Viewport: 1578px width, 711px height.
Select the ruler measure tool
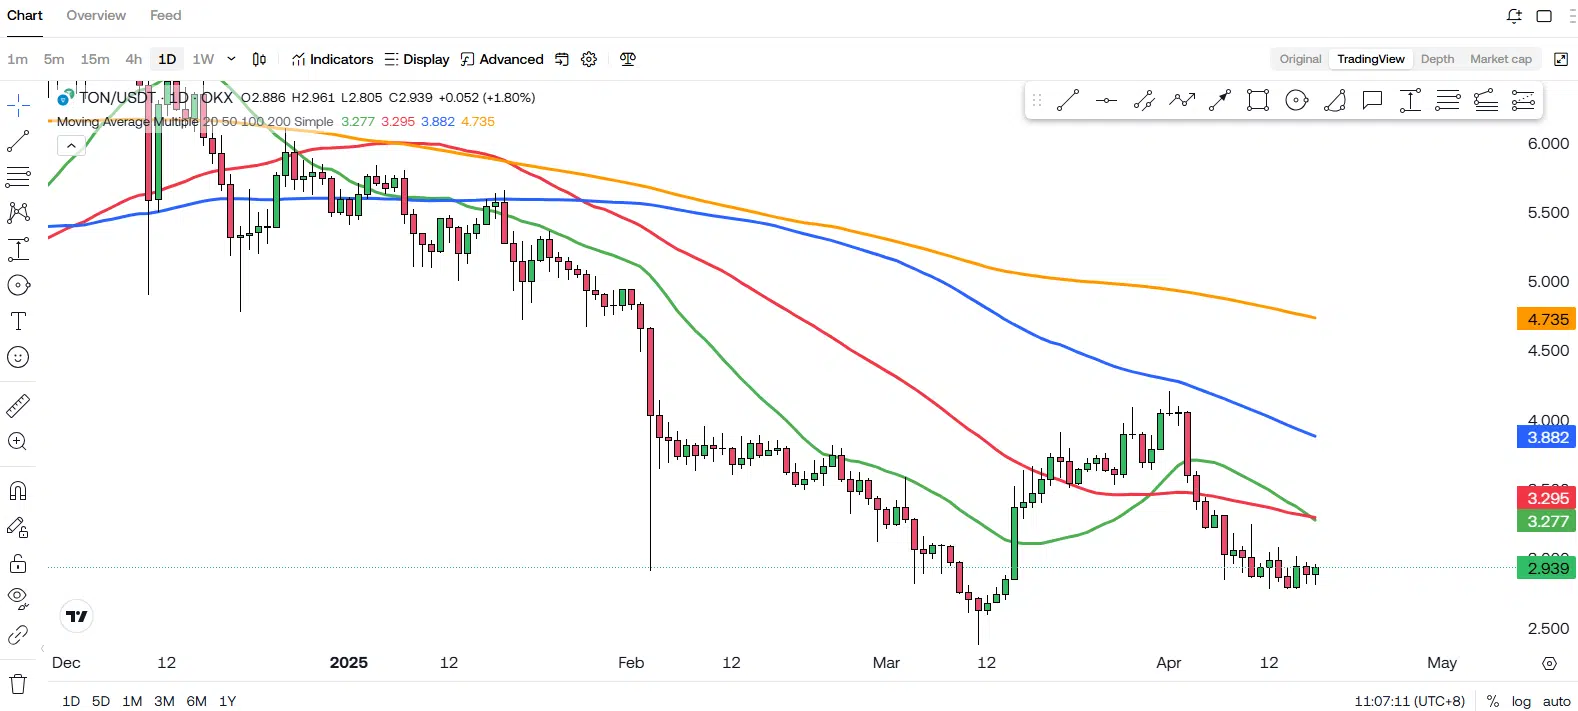(18, 406)
